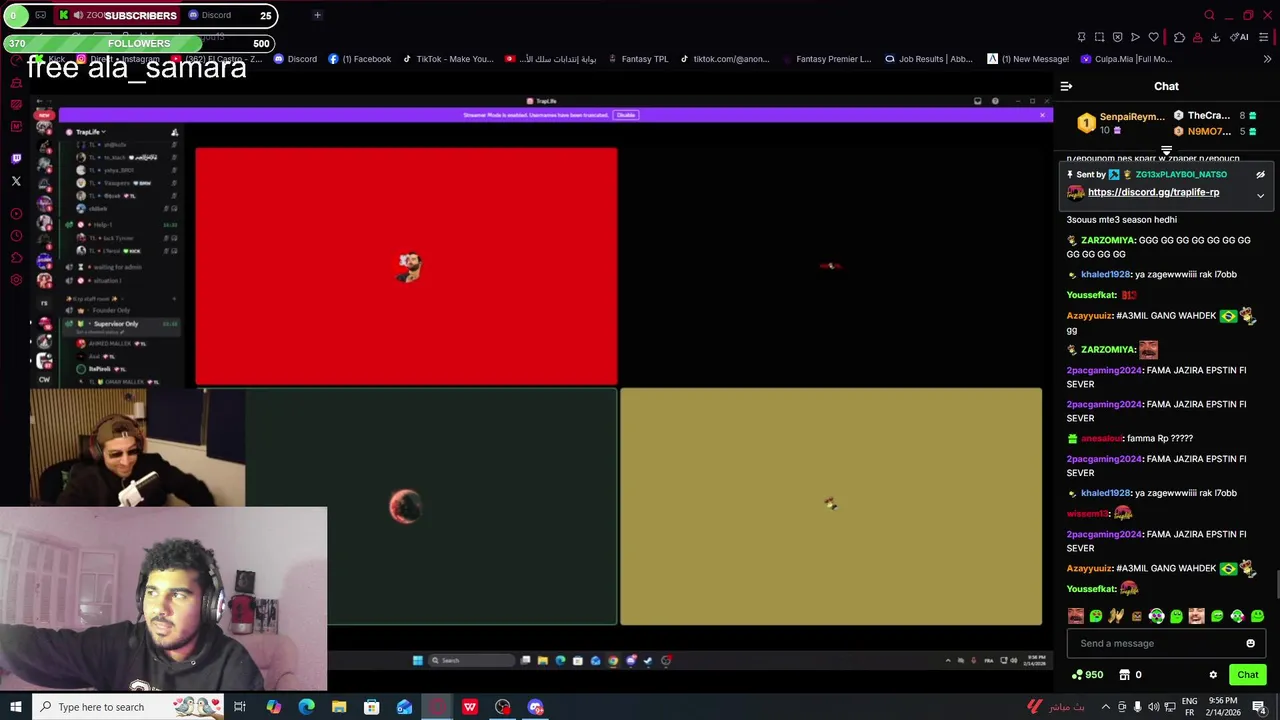Open the shop icon next to 0
1280x720 pixels.
click(x=1124, y=675)
